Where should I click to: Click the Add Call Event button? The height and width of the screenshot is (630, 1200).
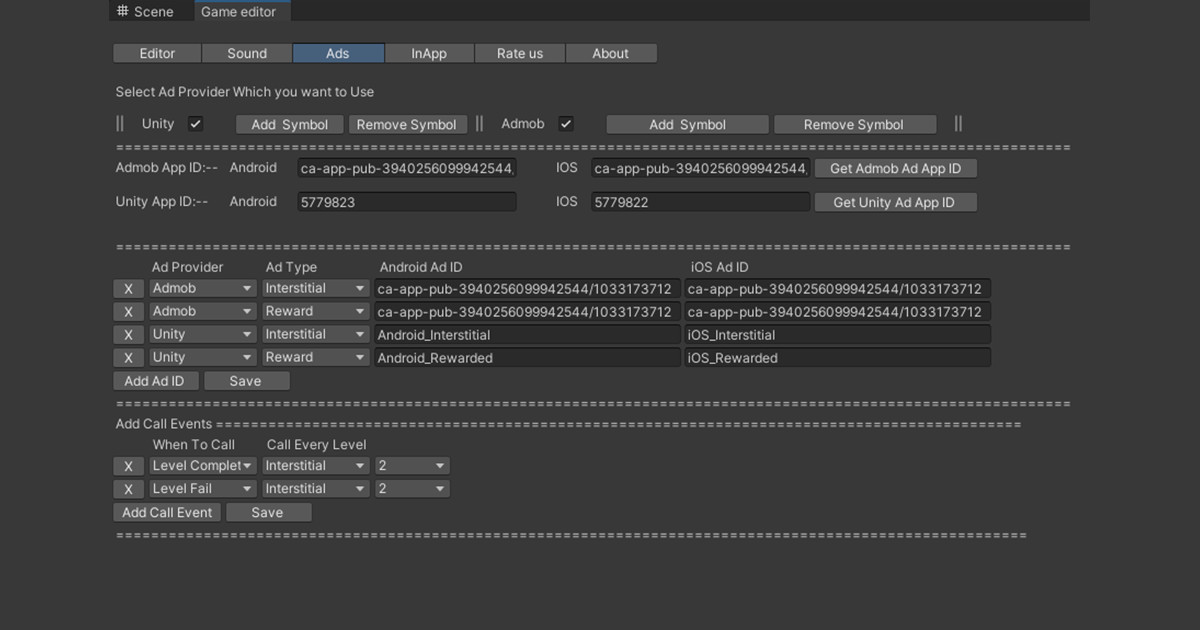tap(167, 513)
